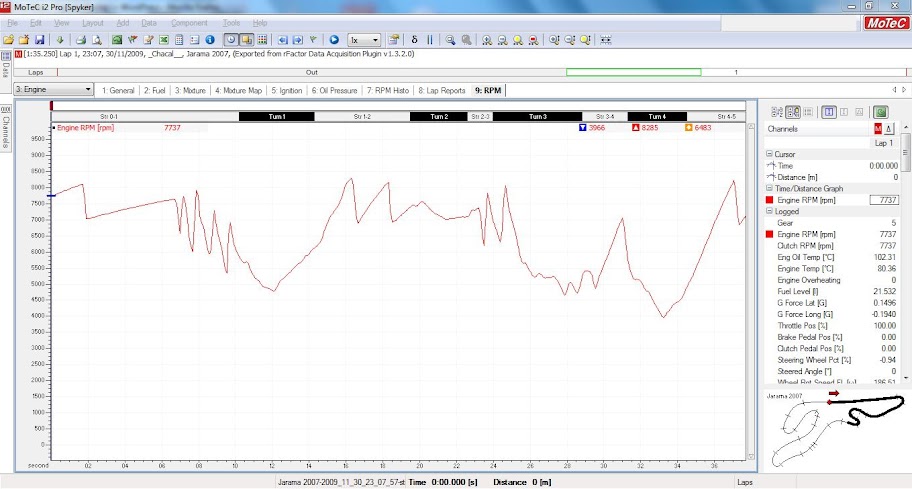Click the open folder icon in toolbar
This screenshot has width=912, height=489.
pyautogui.click(x=8, y=40)
